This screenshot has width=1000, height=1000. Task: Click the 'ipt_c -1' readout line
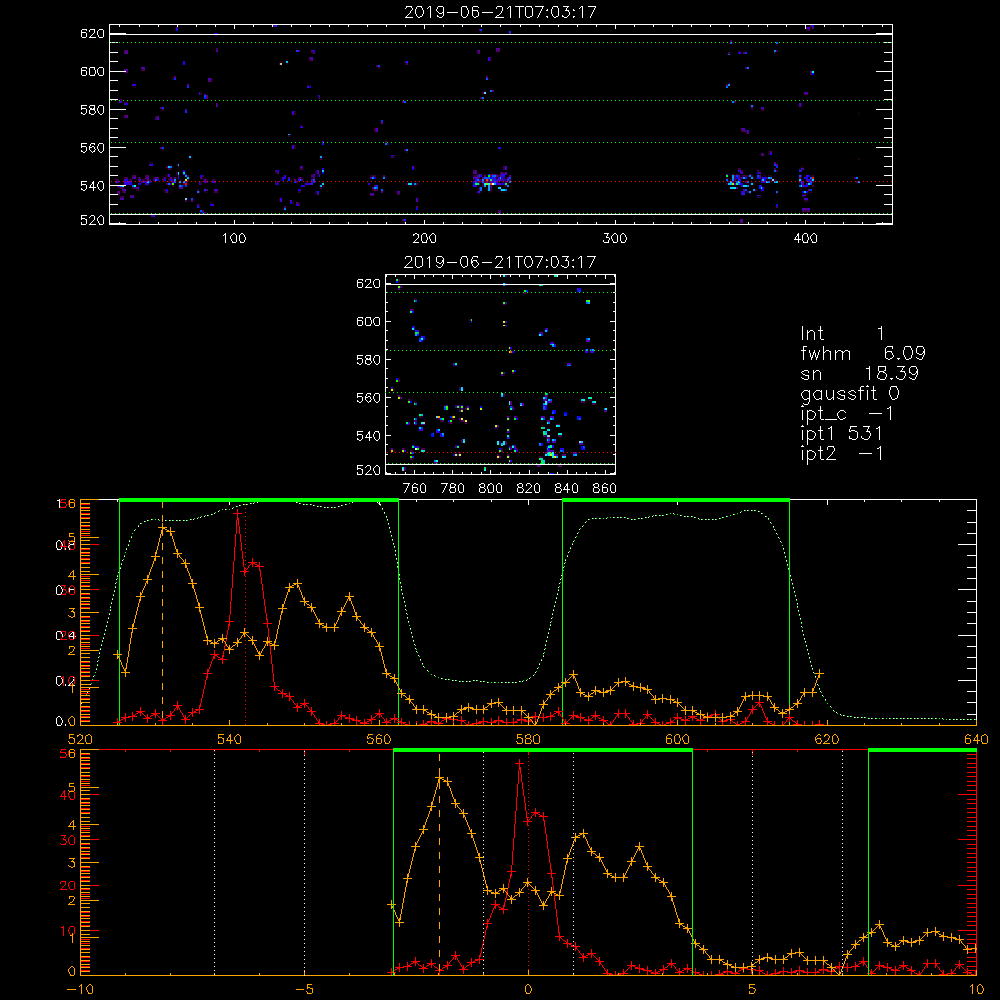click(846, 414)
